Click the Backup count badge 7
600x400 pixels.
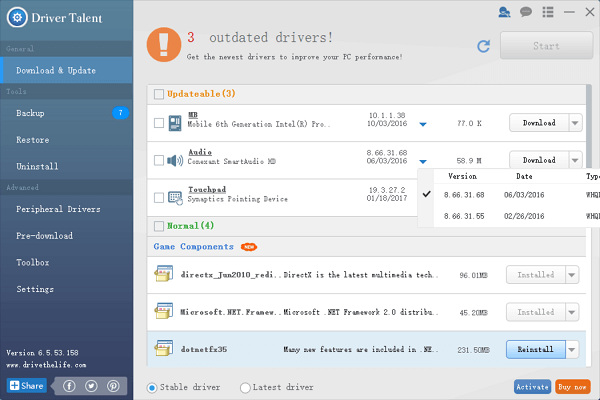(x=121, y=113)
